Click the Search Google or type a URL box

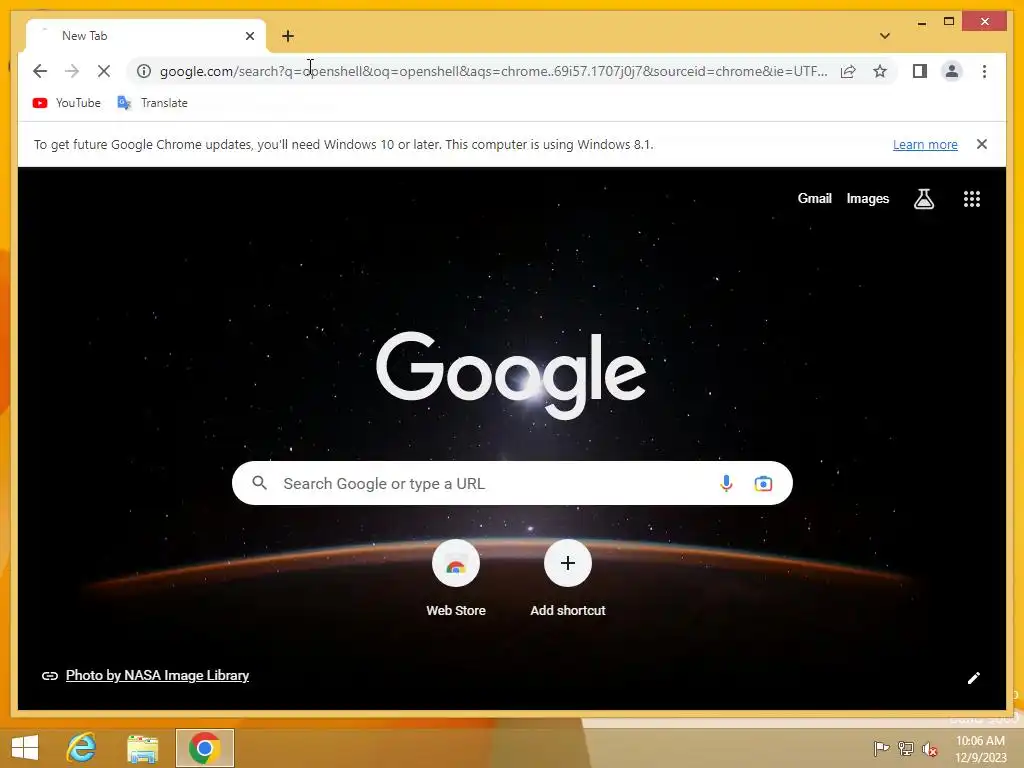click(512, 483)
